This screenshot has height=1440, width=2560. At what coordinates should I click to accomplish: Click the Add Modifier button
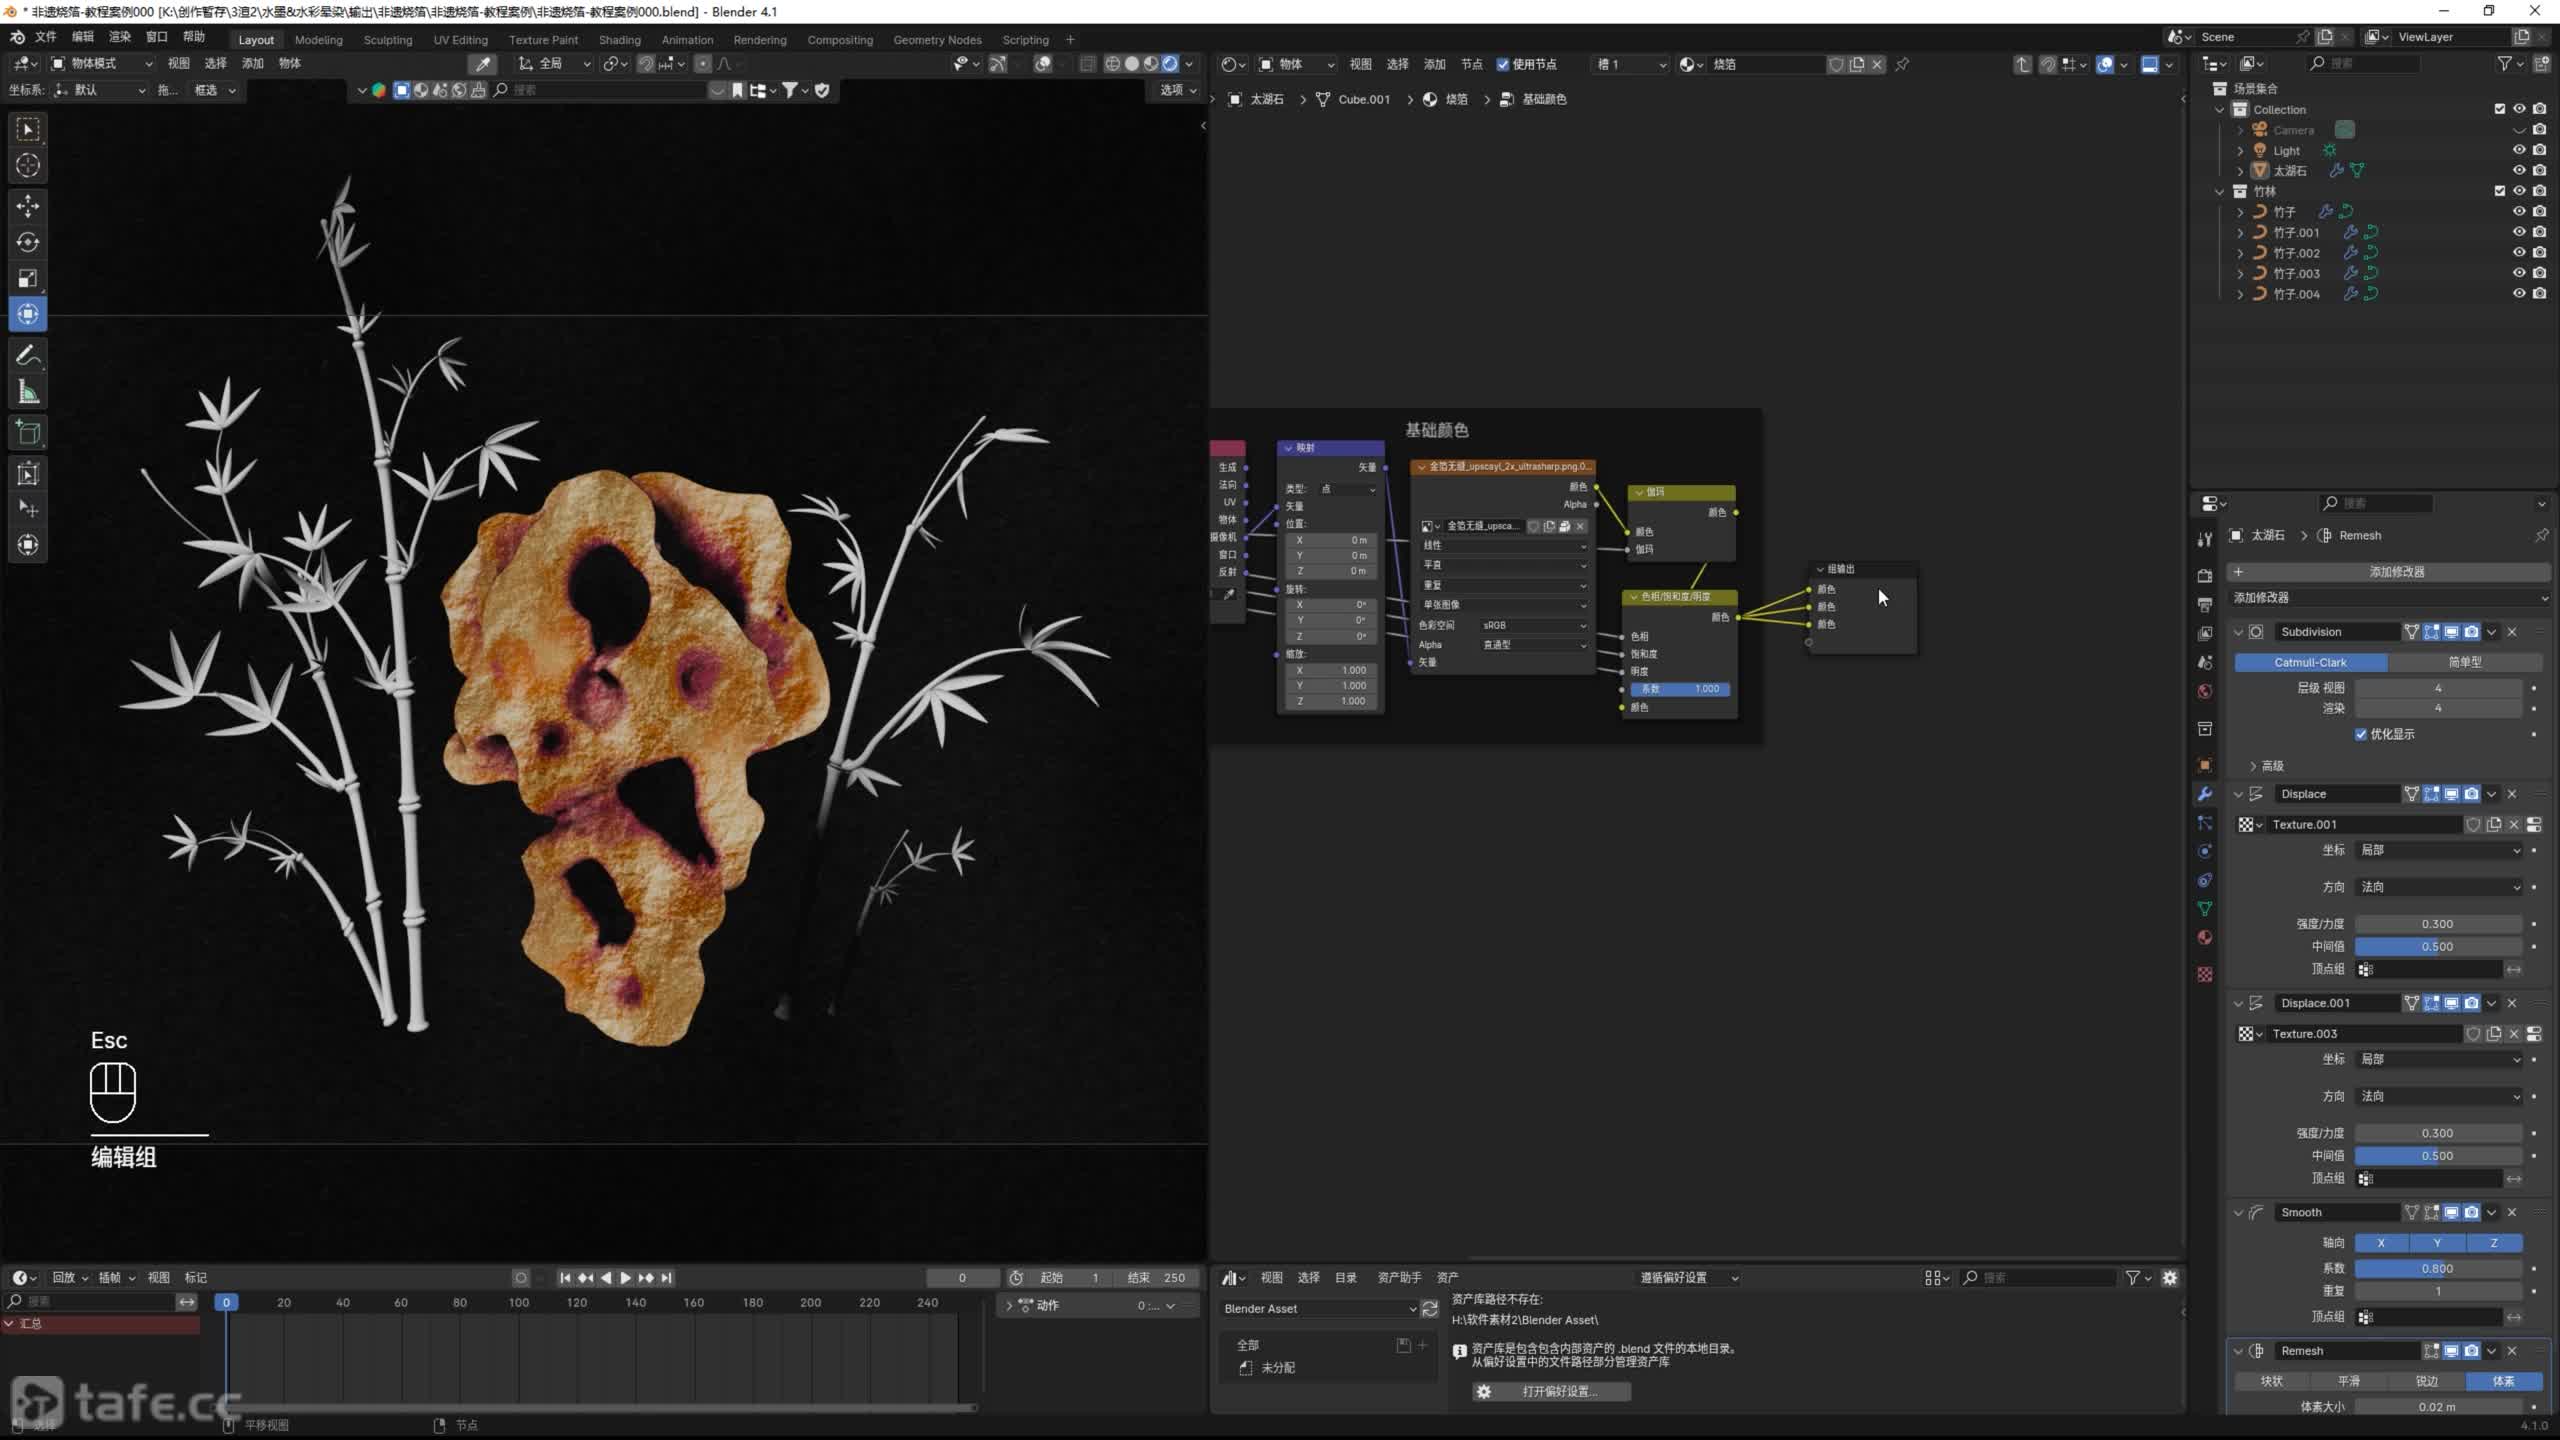2395,572
